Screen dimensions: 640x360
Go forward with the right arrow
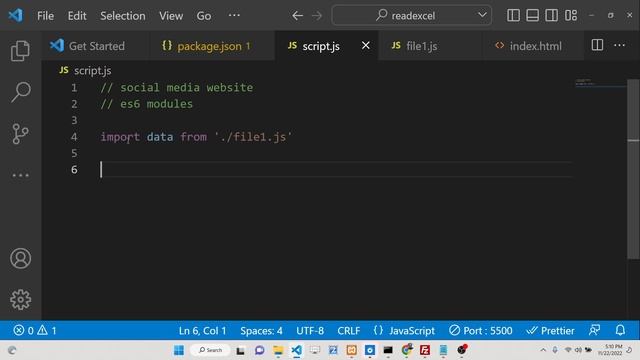[x=317, y=16]
